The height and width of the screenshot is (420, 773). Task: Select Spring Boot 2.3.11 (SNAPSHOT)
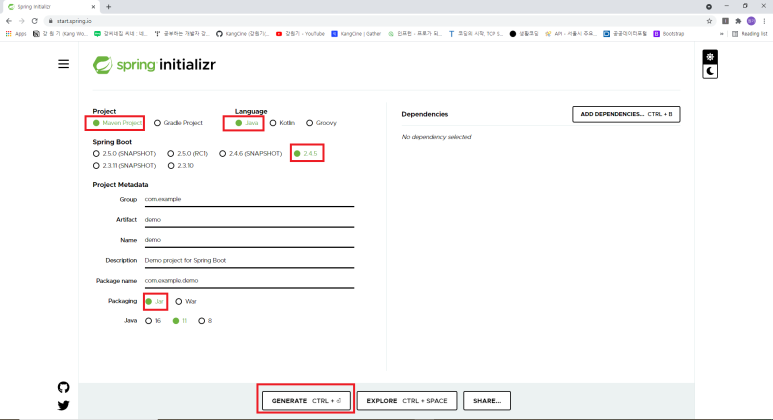click(124, 166)
